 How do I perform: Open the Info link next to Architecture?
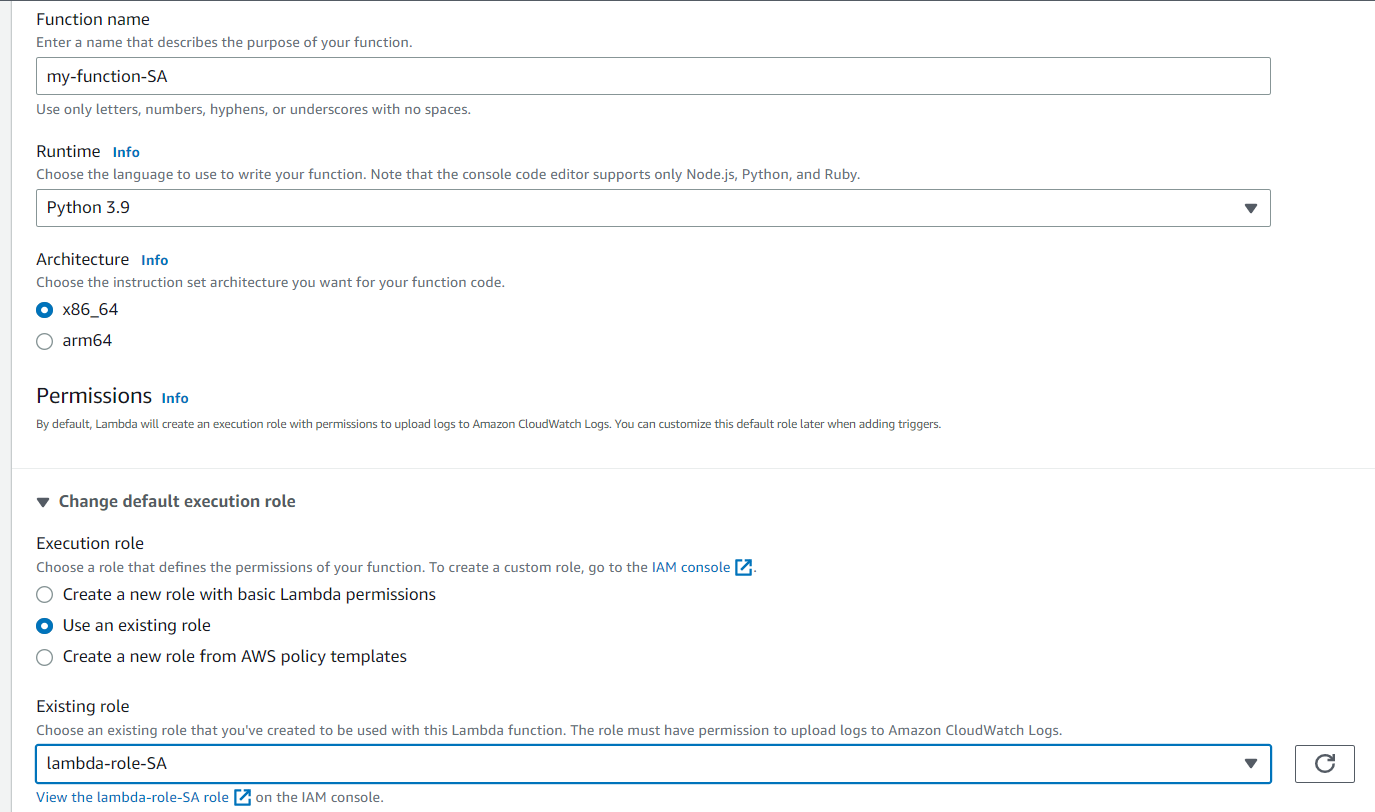click(154, 260)
